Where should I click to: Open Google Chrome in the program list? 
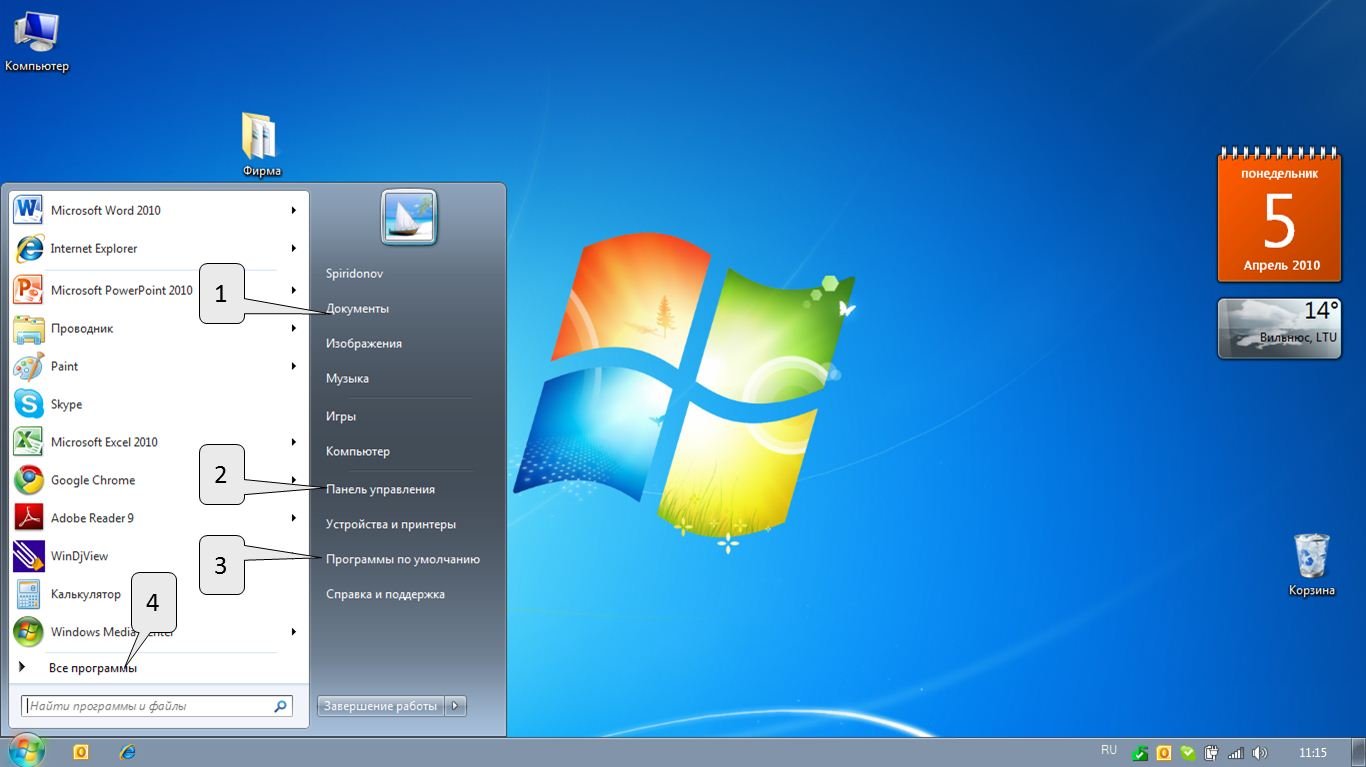[92, 481]
